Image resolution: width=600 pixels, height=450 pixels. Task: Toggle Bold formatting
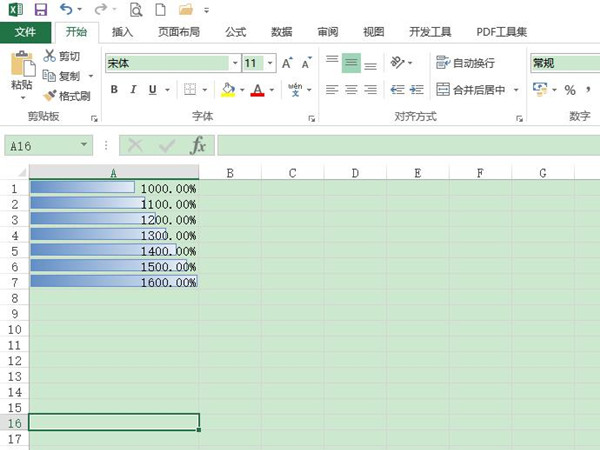(x=114, y=90)
